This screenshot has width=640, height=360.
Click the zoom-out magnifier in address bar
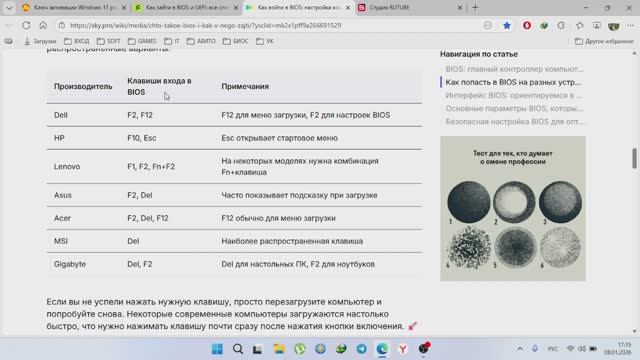(487, 25)
